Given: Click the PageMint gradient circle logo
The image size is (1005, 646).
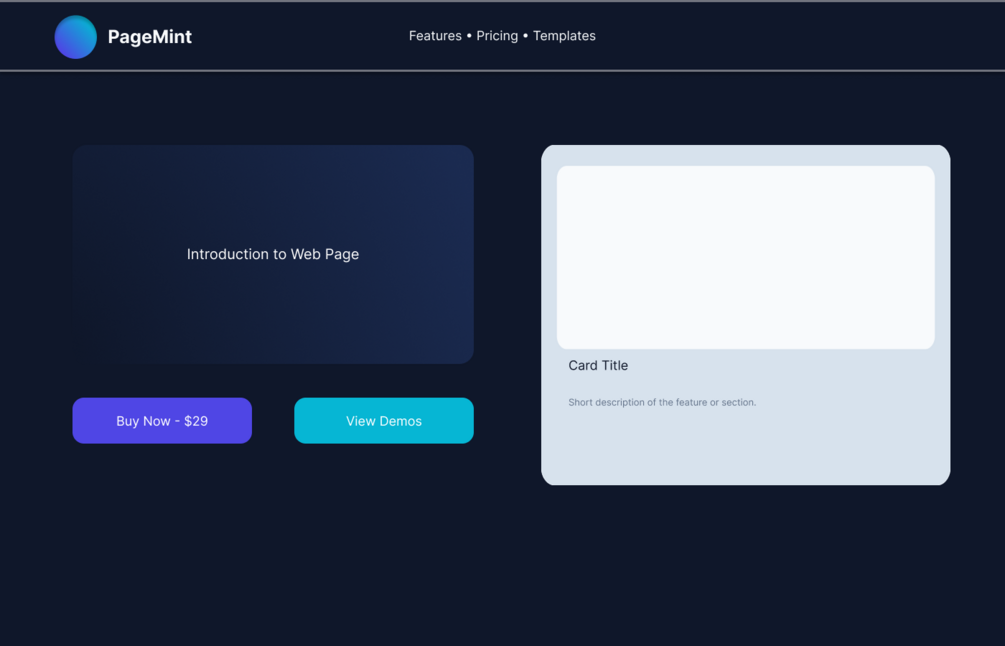Looking at the screenshot, I should (76, 37).
